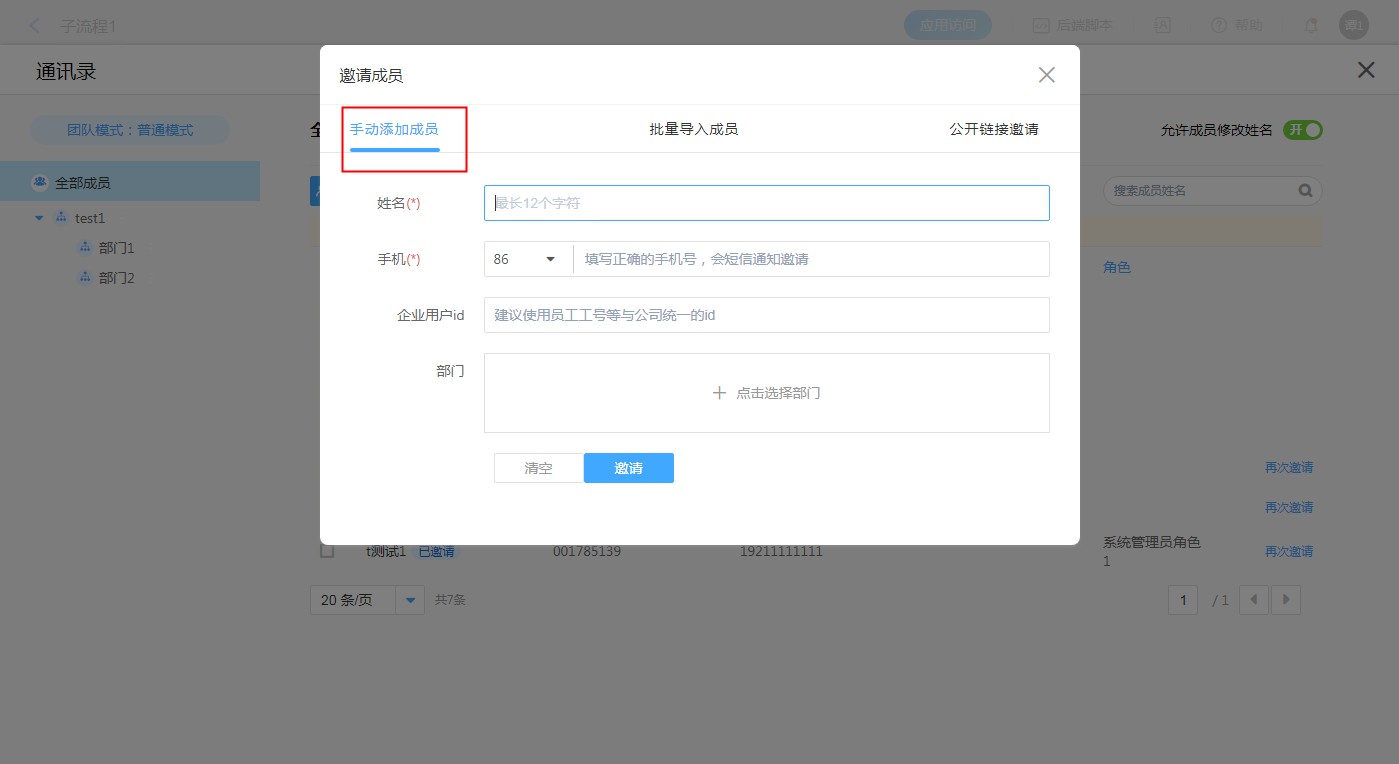Click the plus icon to select department
The height and width of the screenshot is (764, 1399).
[719, 393]
